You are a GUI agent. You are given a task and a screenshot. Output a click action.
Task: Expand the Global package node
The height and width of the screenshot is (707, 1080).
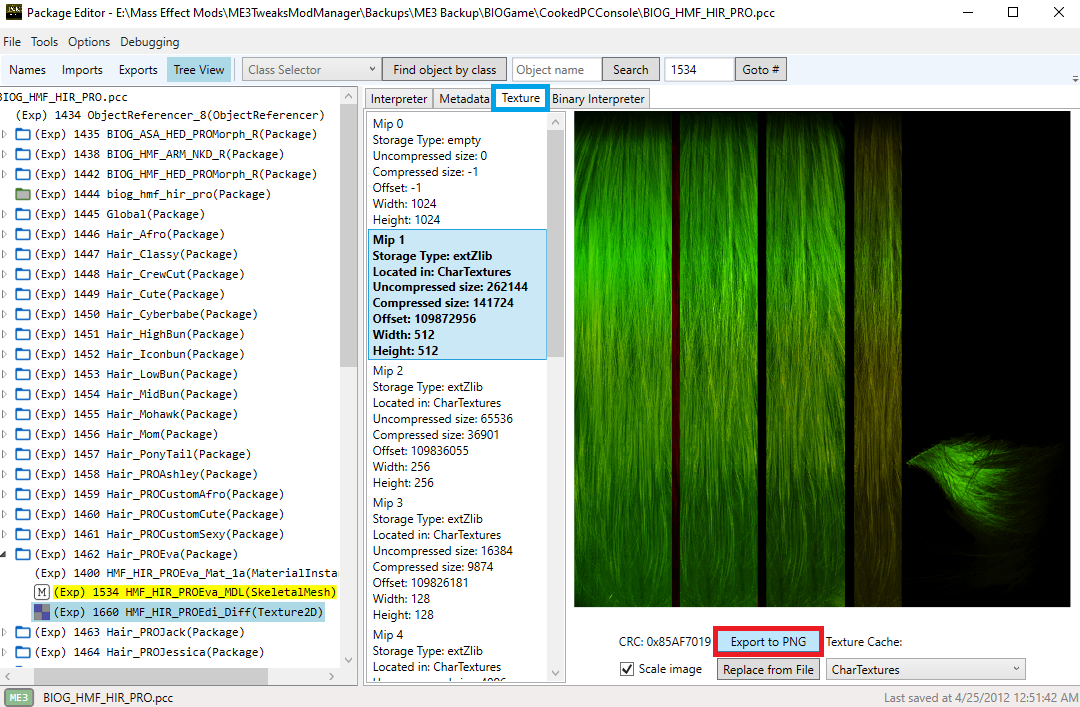[x=4, y=214]
